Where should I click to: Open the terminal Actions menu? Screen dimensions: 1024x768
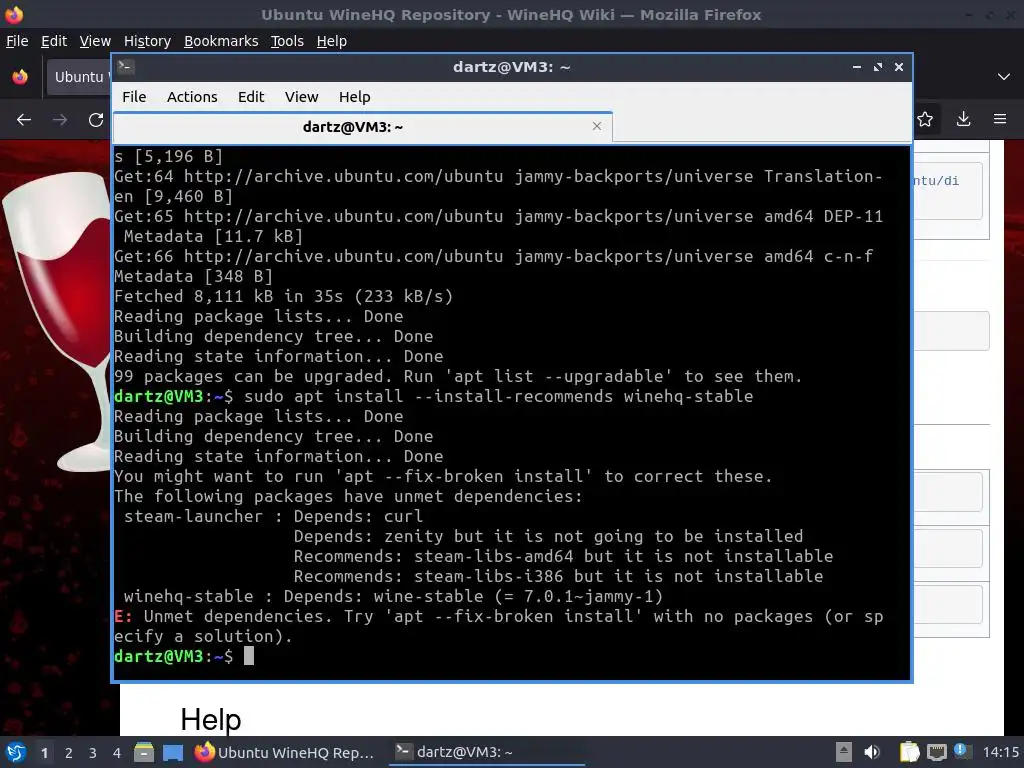click(x=192, y=97)
